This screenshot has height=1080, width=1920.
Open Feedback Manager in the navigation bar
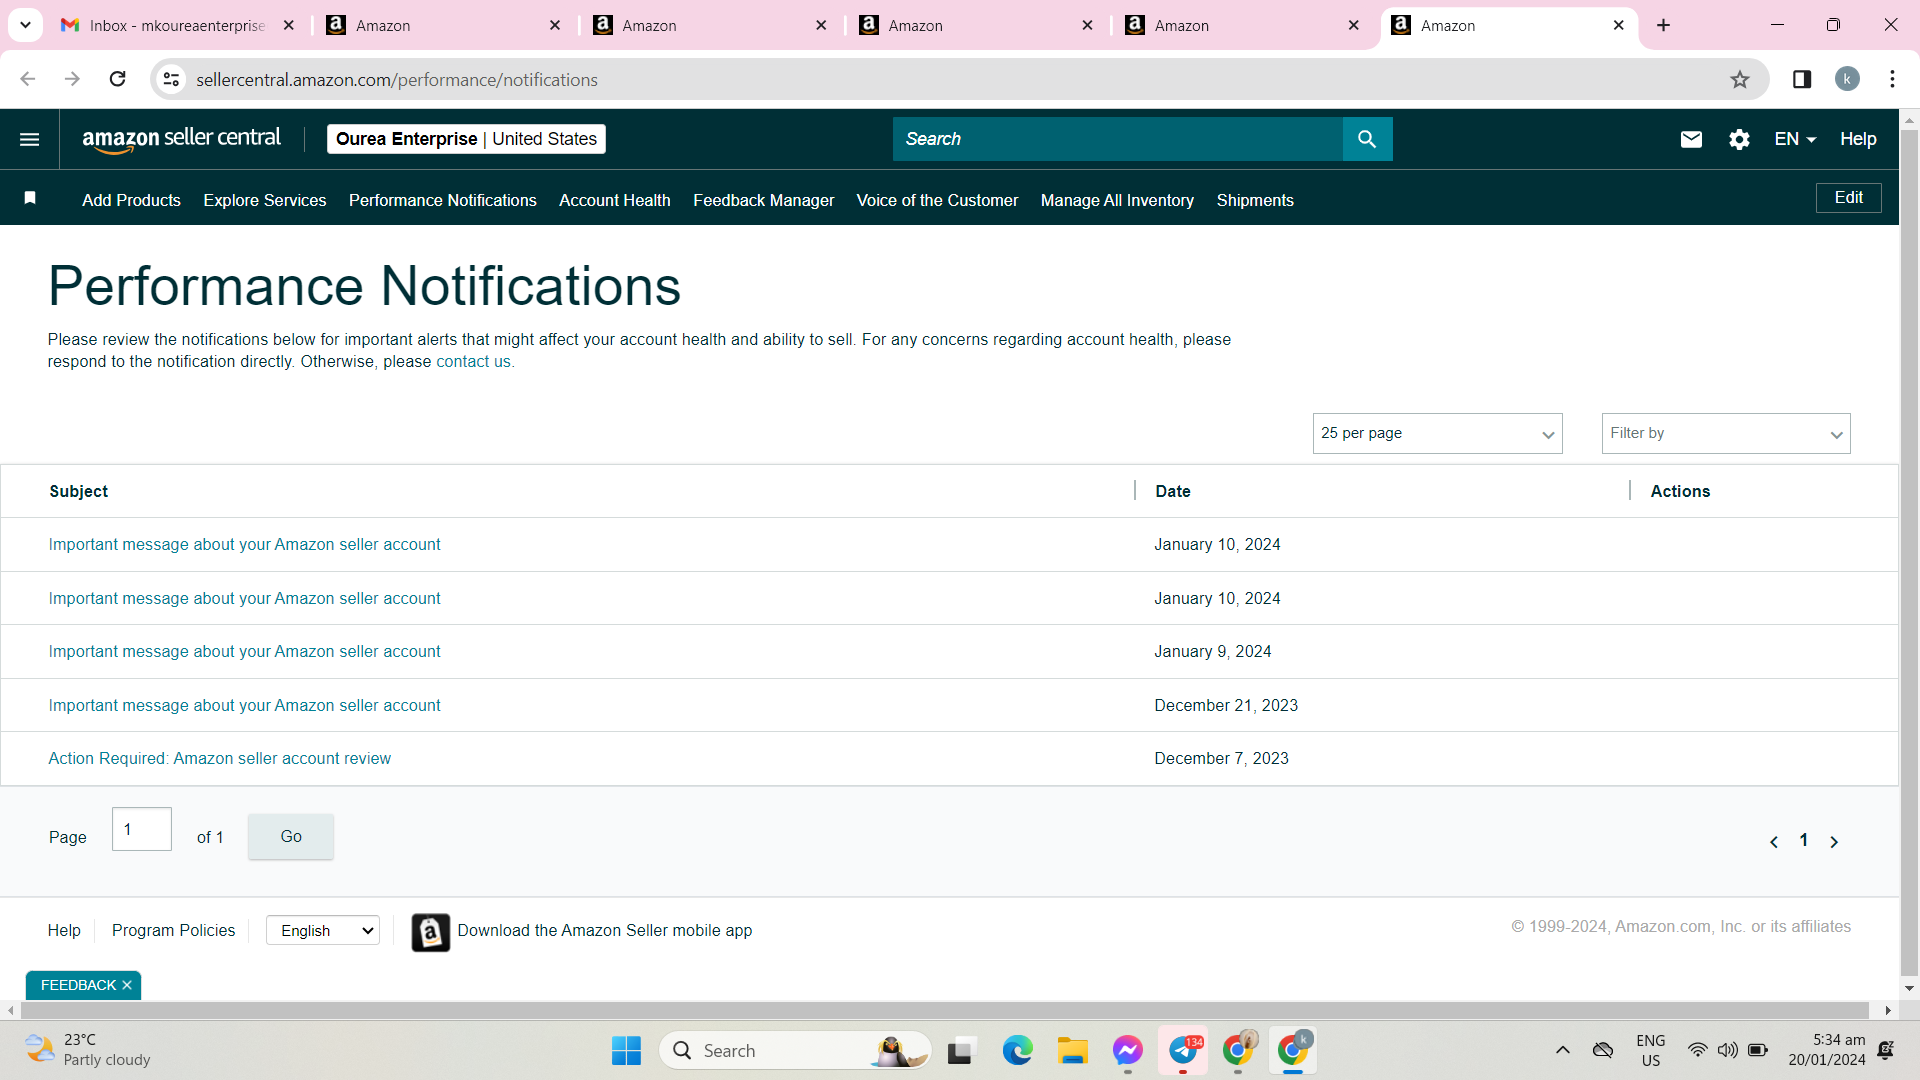click(763, 200)
